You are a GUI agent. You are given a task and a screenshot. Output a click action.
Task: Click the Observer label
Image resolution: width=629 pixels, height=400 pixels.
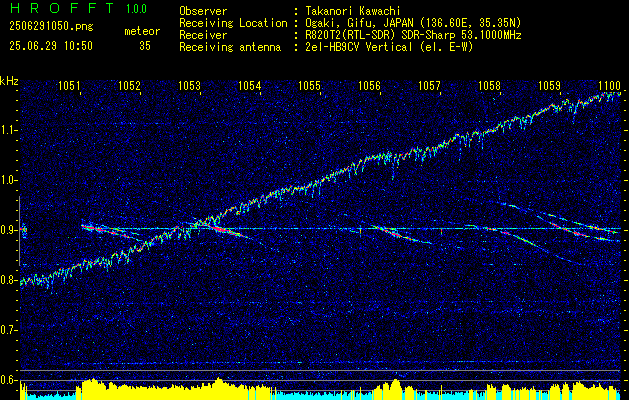[203, 11]
